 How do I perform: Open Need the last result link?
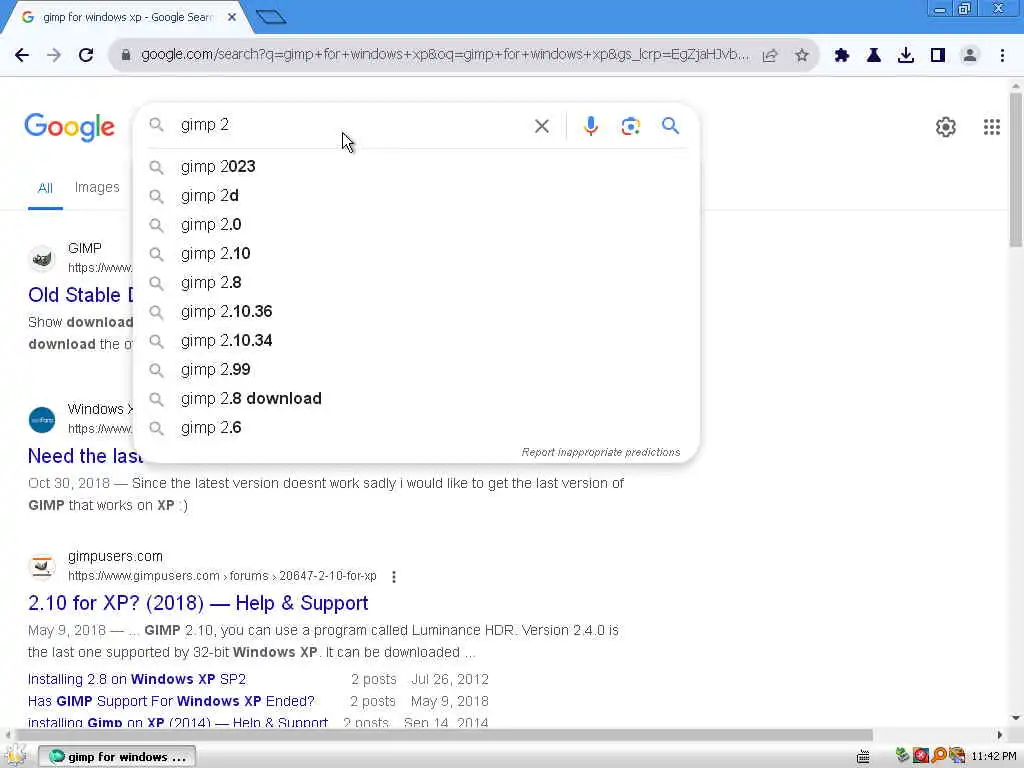[84, 456]
